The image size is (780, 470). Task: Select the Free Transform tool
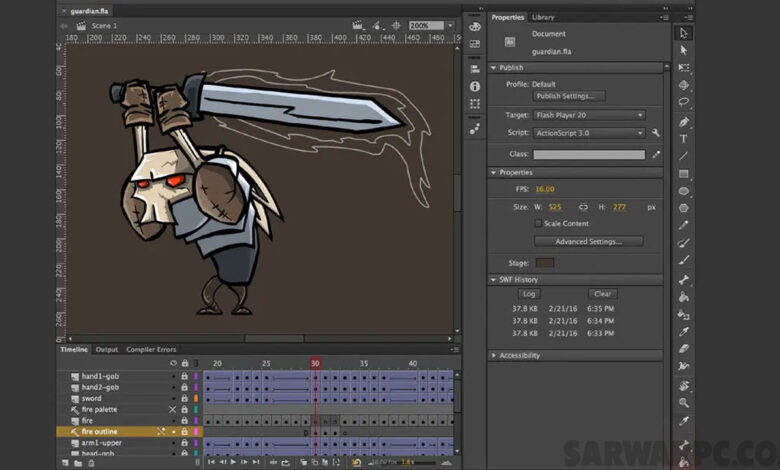(684, 68)
